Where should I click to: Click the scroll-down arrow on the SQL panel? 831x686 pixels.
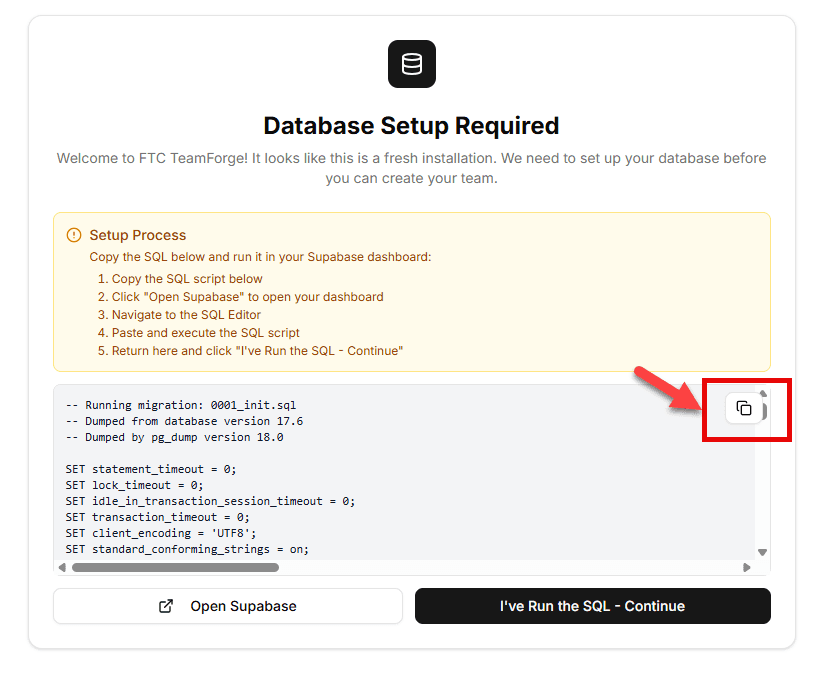[762, 551]
